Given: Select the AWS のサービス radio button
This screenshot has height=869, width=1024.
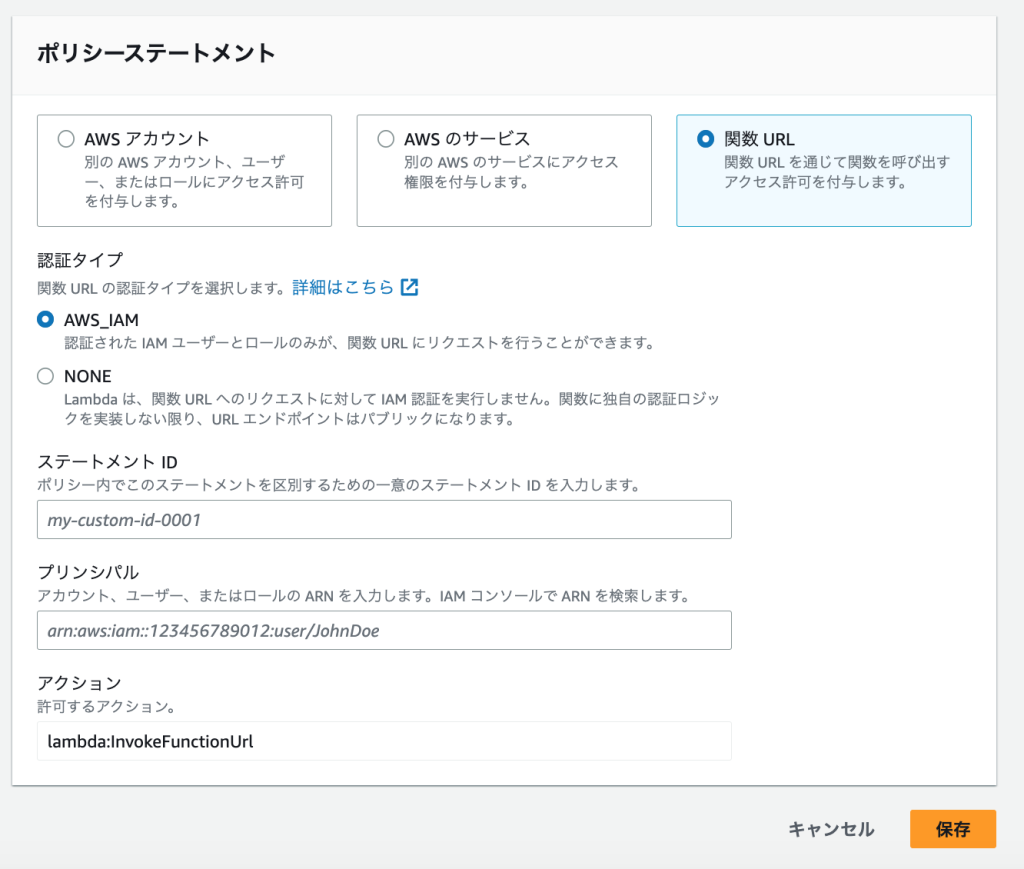Looking at the screenshot, I should (384, 138).
